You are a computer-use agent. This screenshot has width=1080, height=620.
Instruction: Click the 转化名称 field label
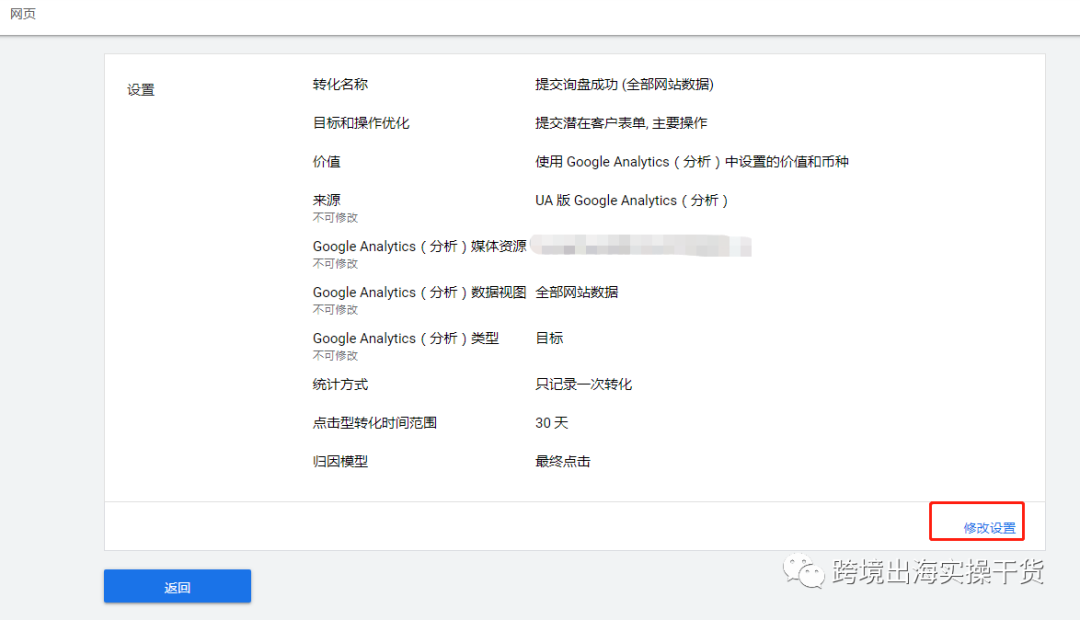[x=340, y=84]
